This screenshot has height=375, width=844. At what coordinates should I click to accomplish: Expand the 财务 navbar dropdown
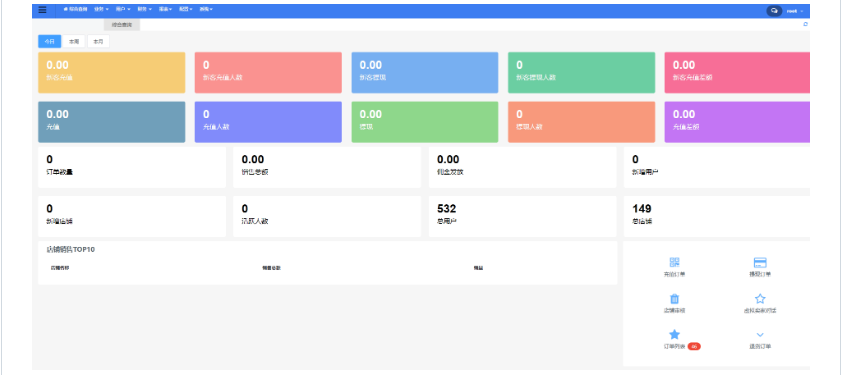click(x=144, y=10)
